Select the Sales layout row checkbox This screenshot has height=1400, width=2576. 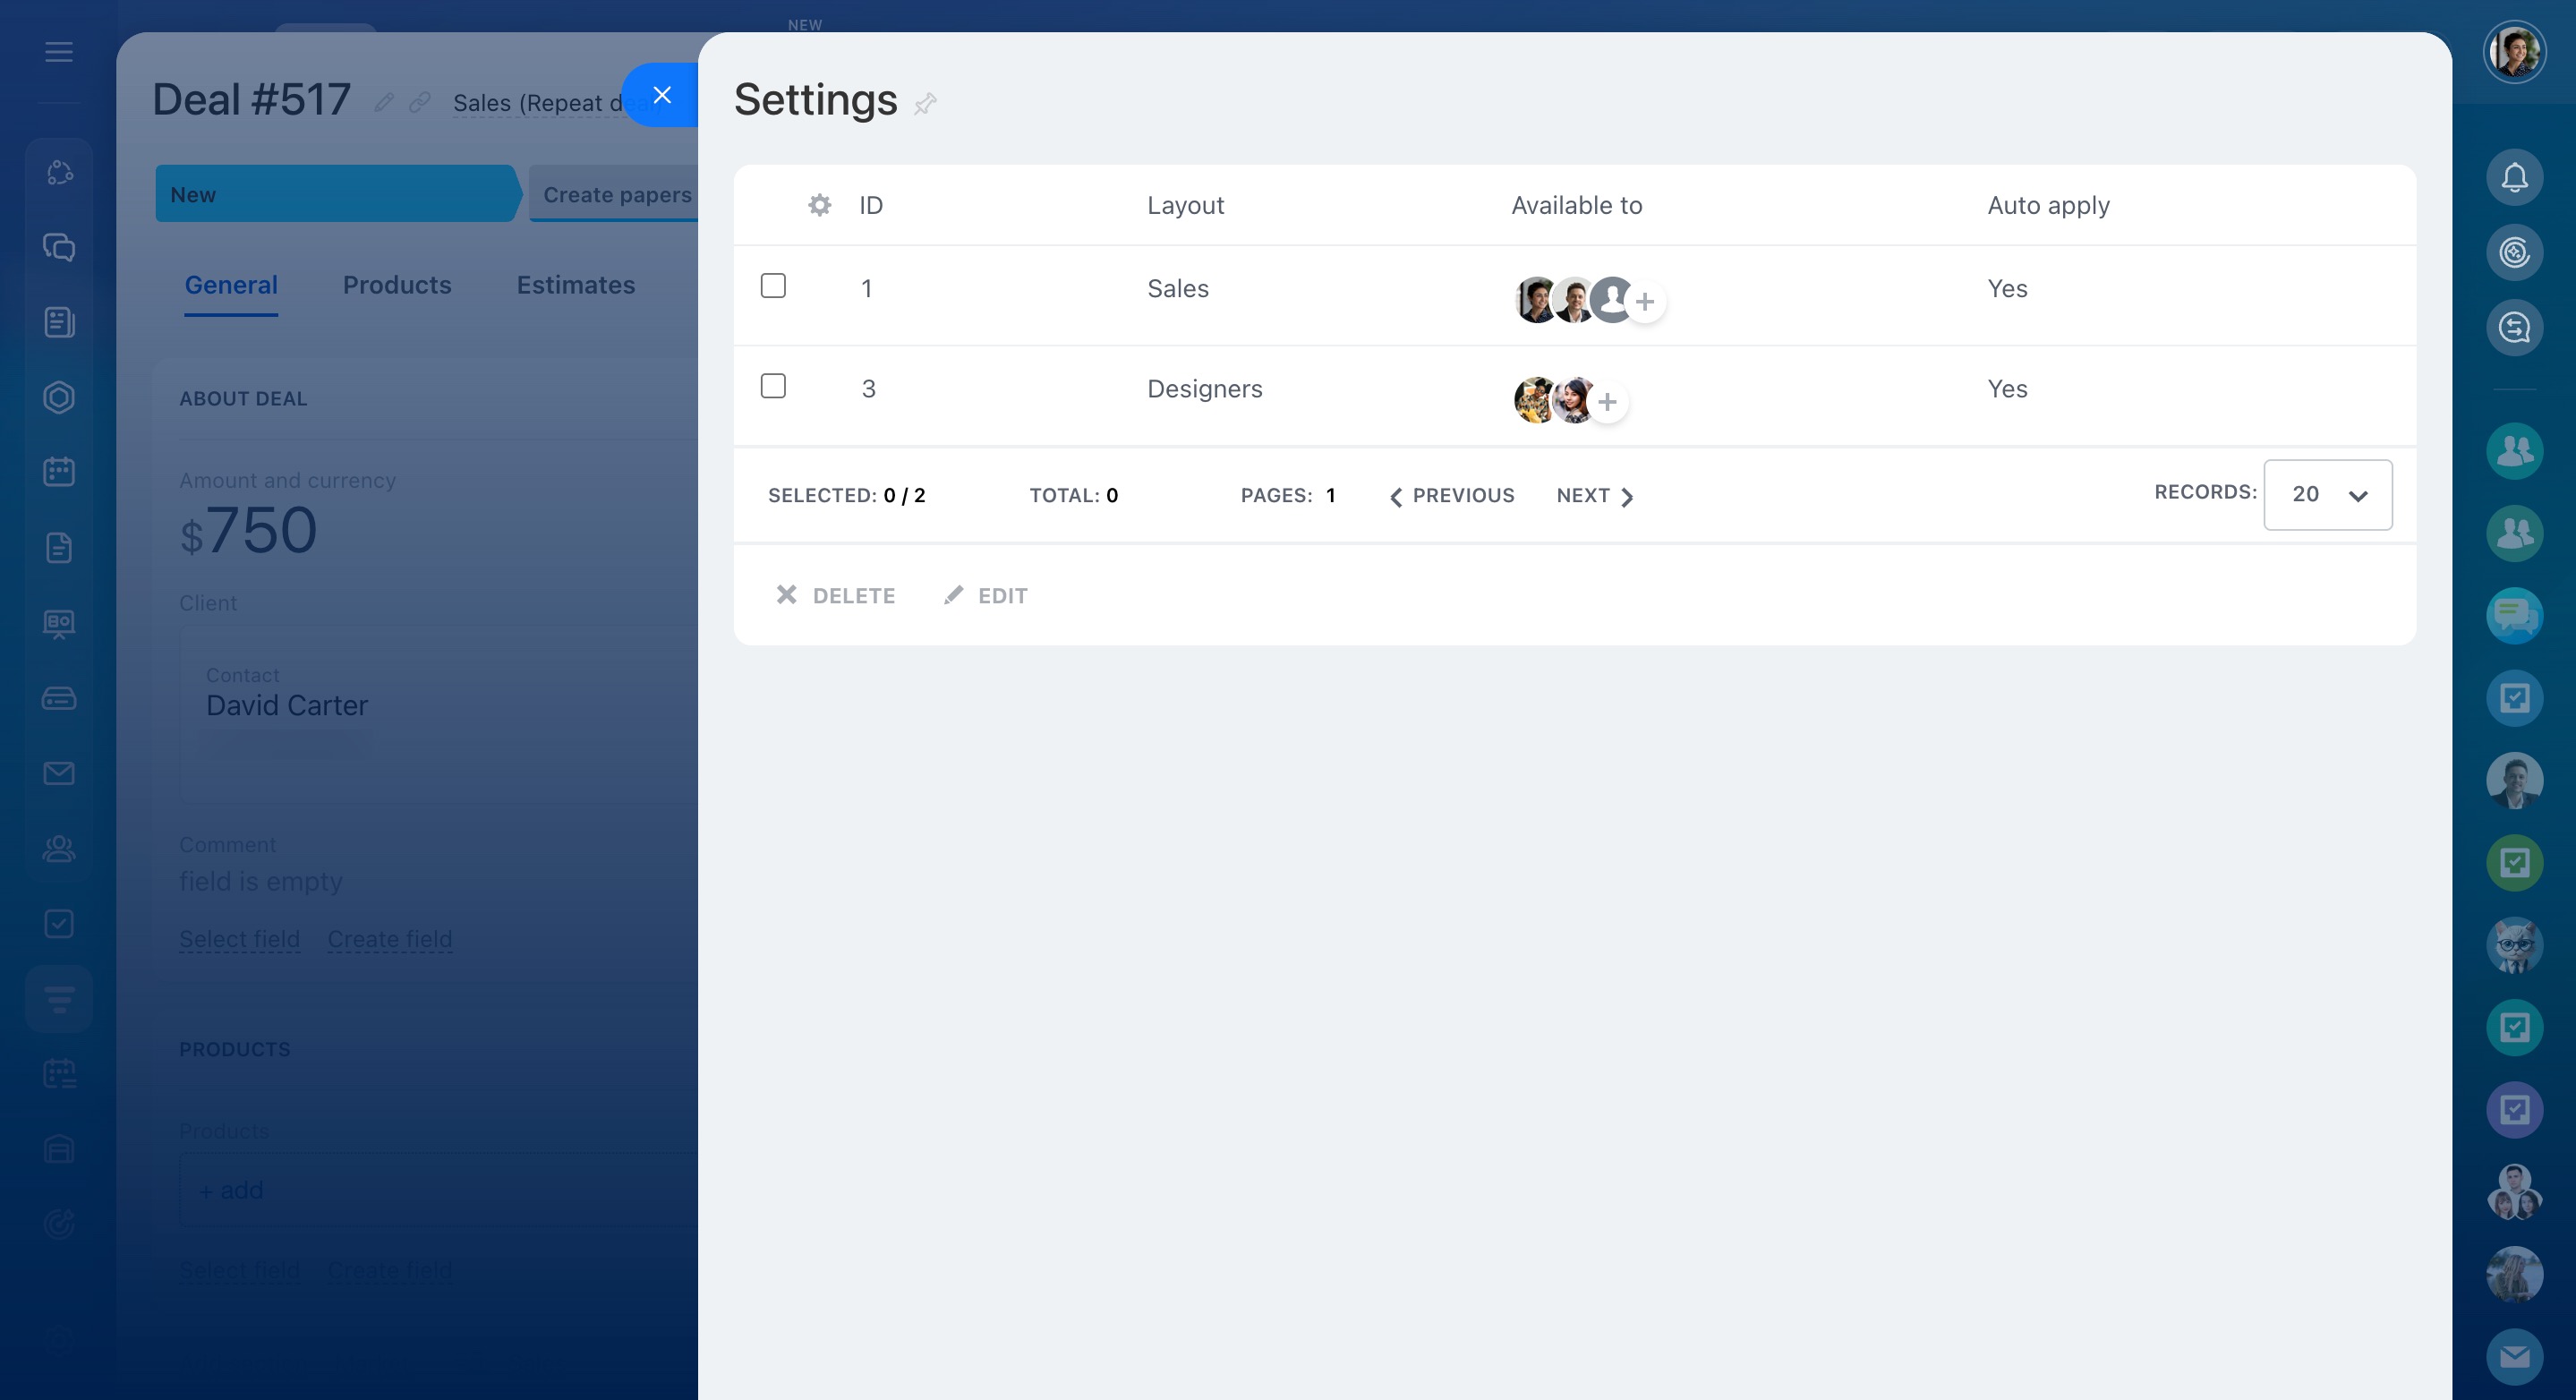pos(773,286)
